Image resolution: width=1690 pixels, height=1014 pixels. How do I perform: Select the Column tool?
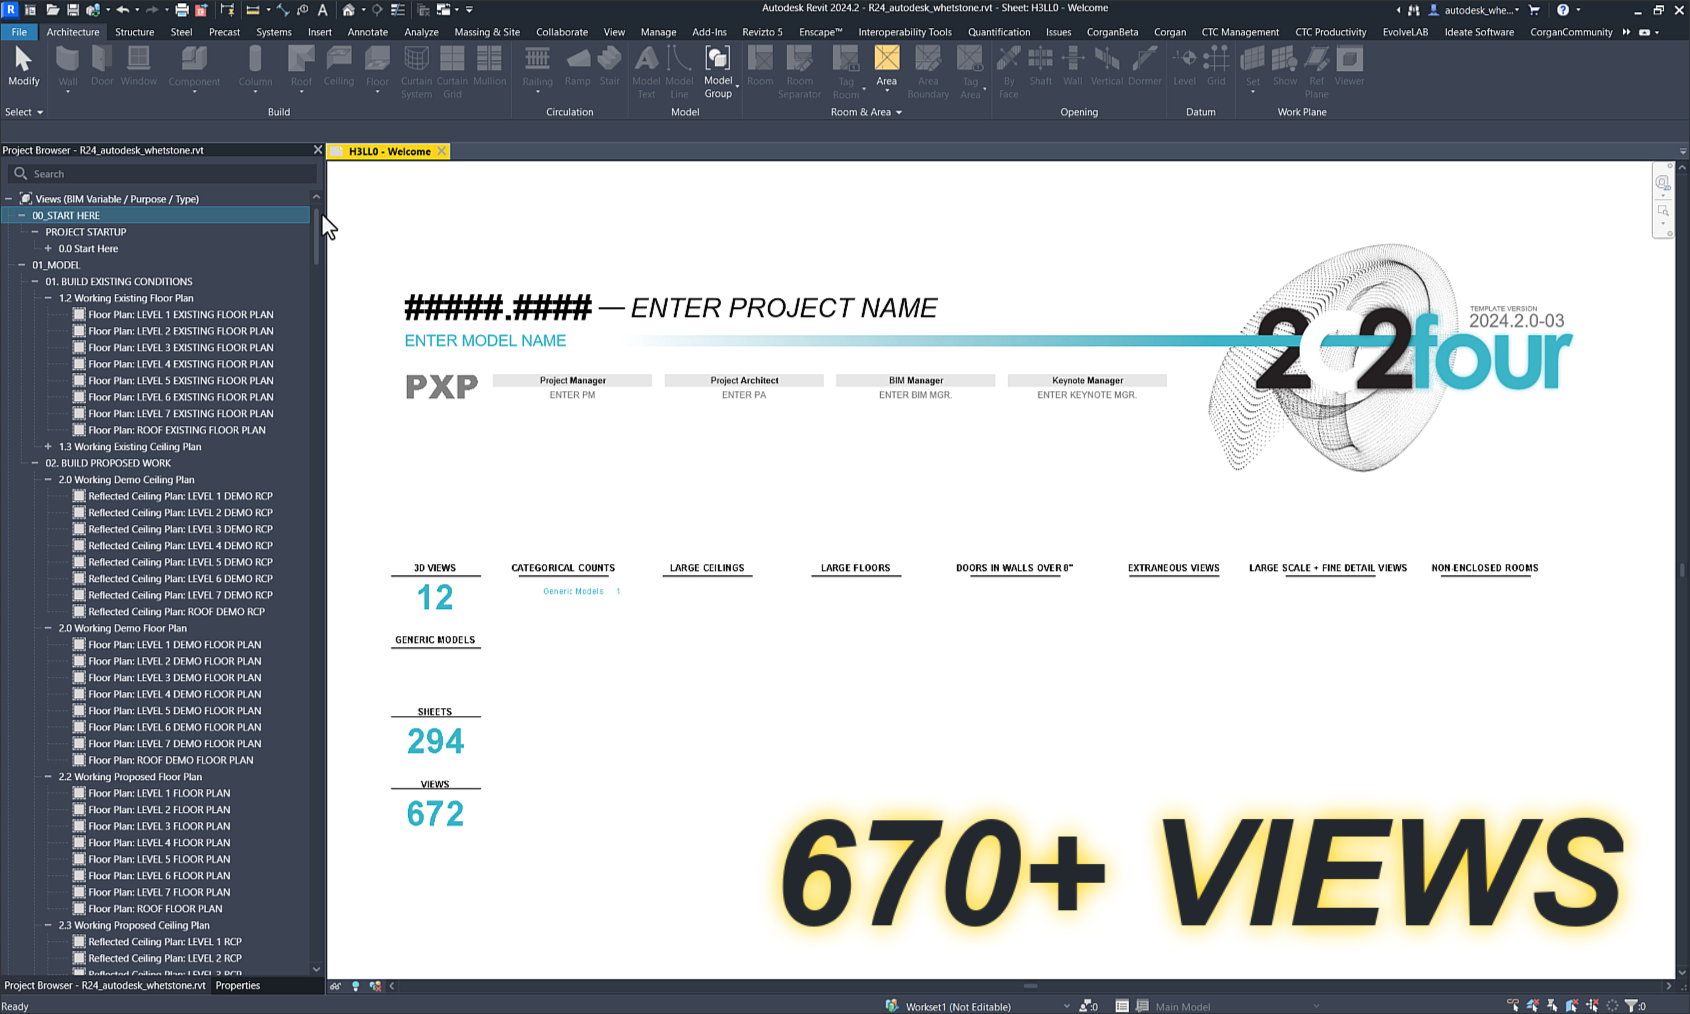click(255, 67)
